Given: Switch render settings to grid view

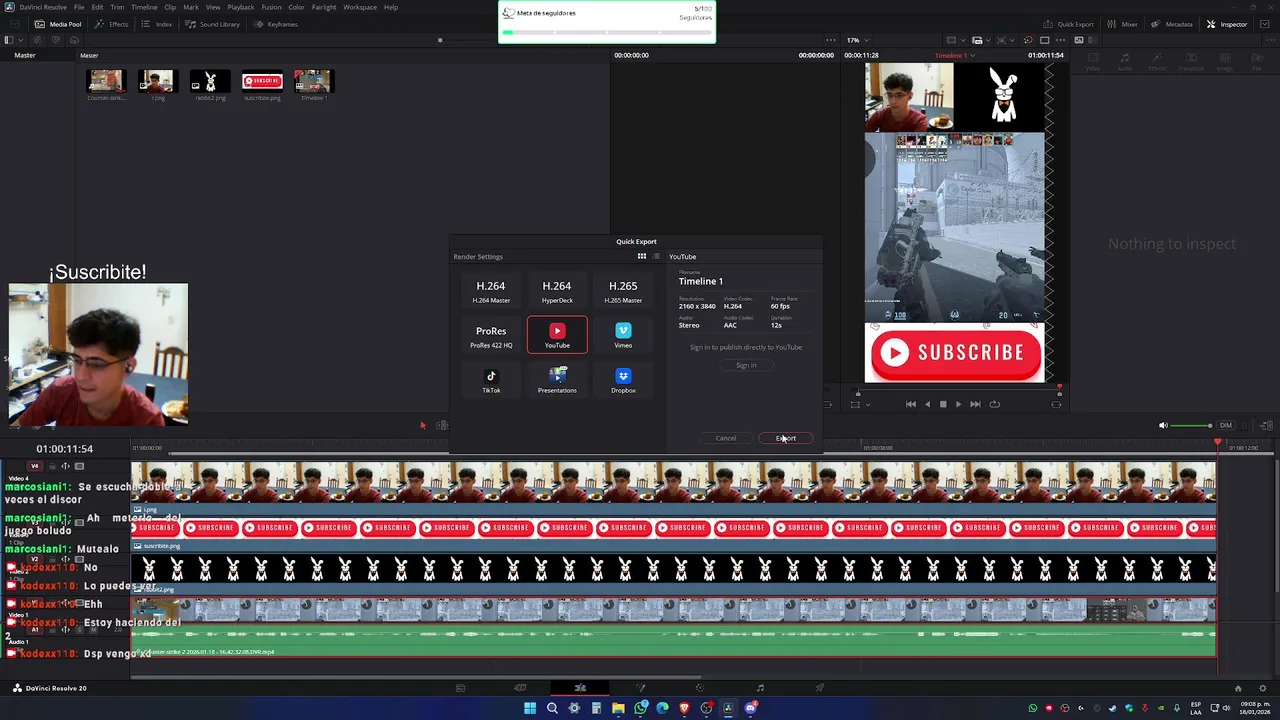Looking at the screenshot, I should 642,256.
